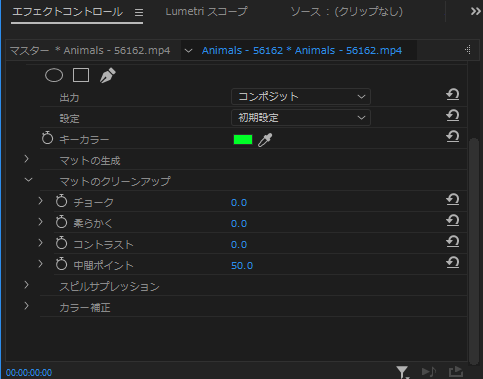Switch to the ソース：(クリップなし) tab
This screenshot has height=379, width=483.
(347, 12)
